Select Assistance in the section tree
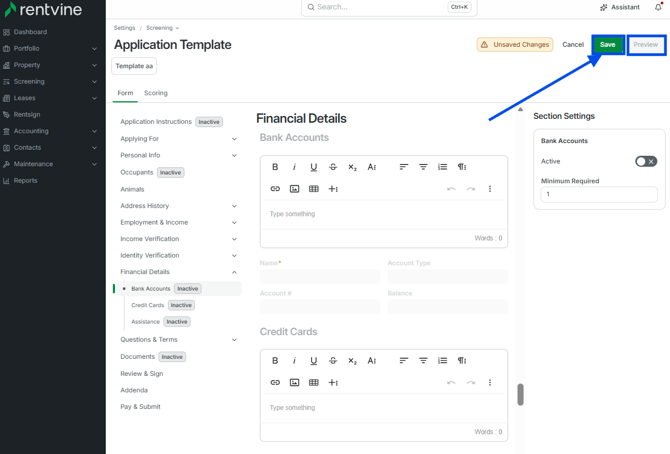 coord(145,321)
